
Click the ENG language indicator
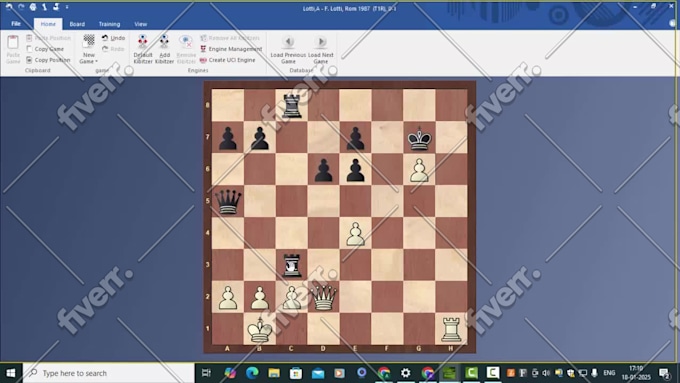point(609,373)
